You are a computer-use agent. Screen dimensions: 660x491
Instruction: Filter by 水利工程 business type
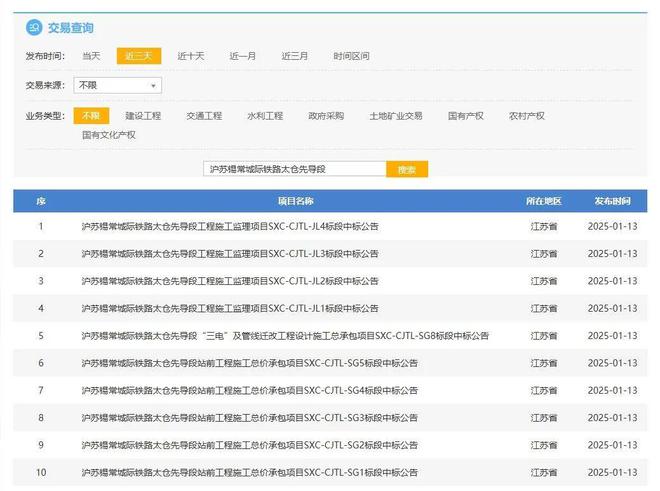pyautogui.click(x=265, y=116)
